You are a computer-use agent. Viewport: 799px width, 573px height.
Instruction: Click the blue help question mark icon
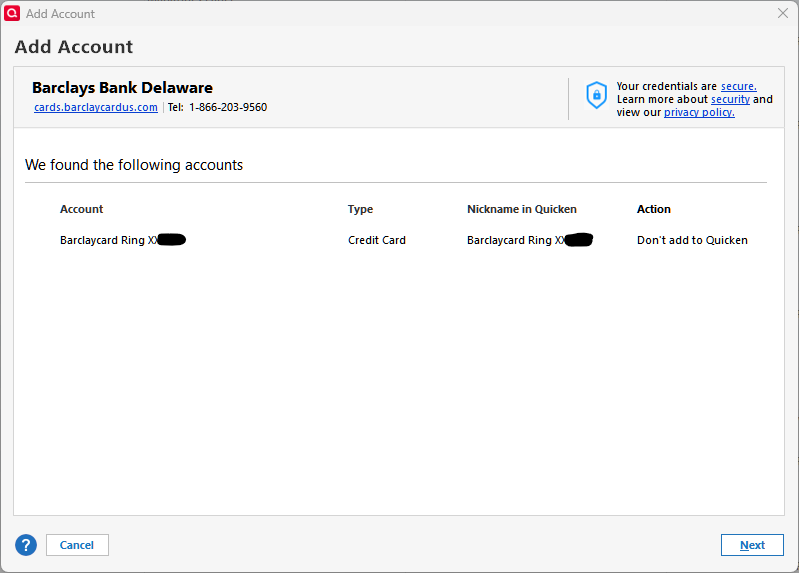26,545
